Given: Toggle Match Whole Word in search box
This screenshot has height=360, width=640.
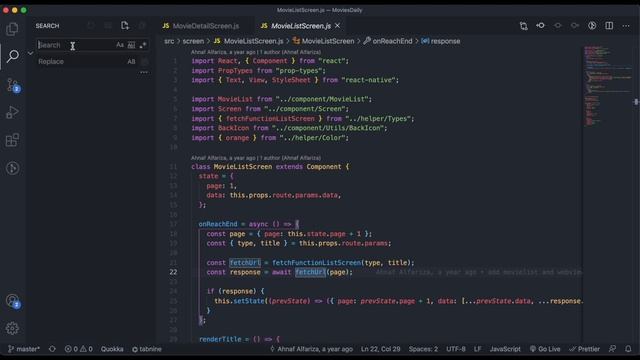Looking at the screenshot, I should 131,45.
